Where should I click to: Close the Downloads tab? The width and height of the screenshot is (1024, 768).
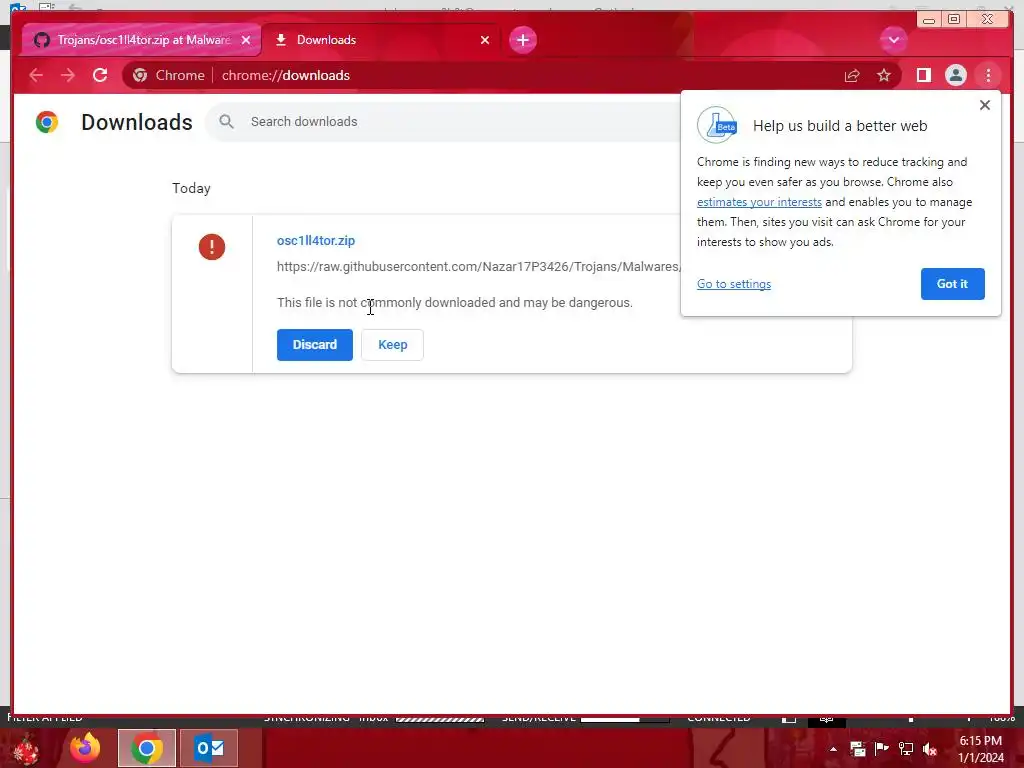coord(485,40)
